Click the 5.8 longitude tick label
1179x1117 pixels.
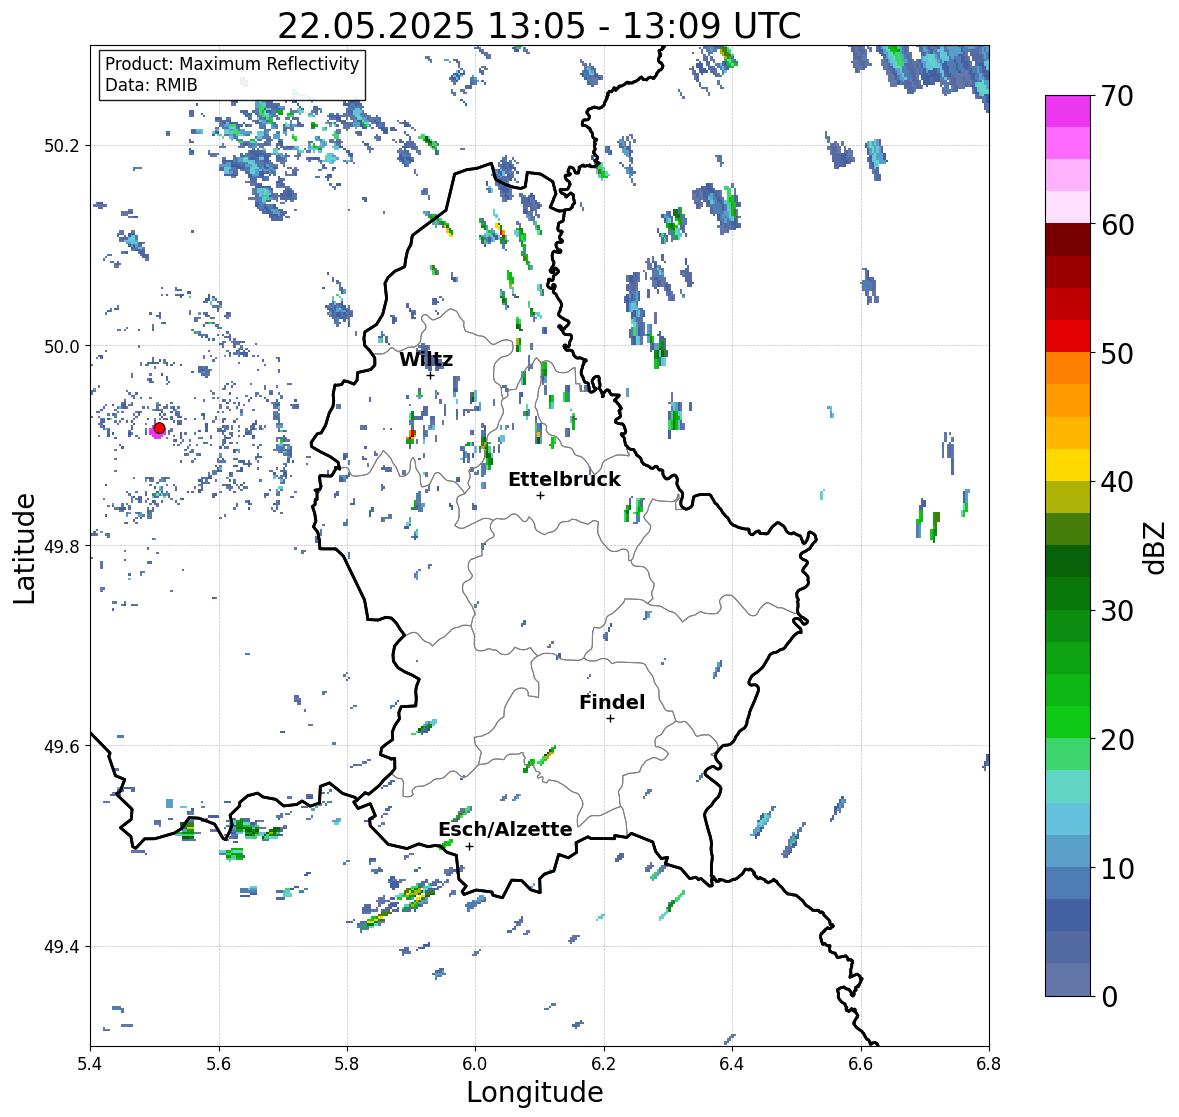point(347,1063)
